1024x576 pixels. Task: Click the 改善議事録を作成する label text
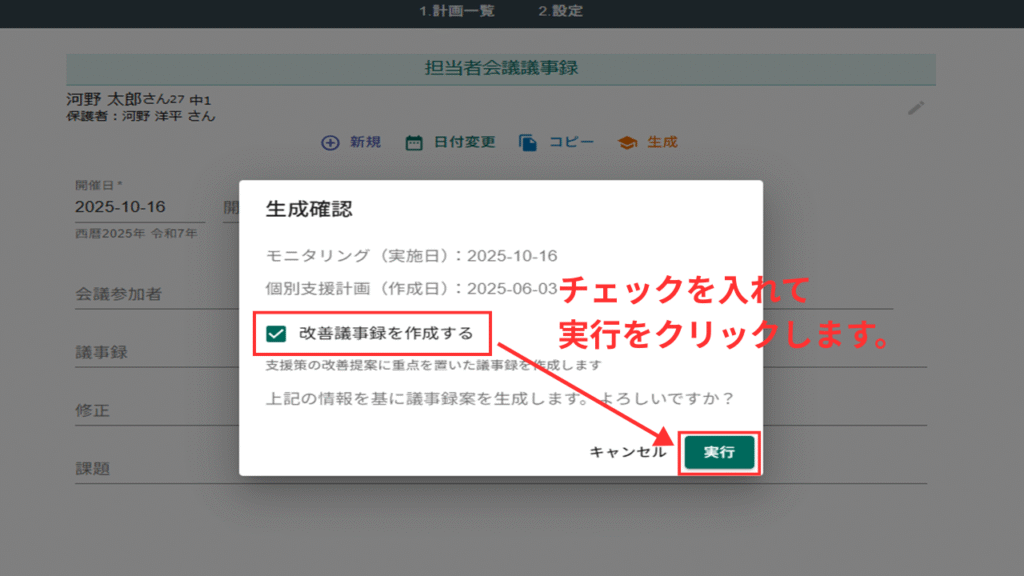(x=385, y=333)
